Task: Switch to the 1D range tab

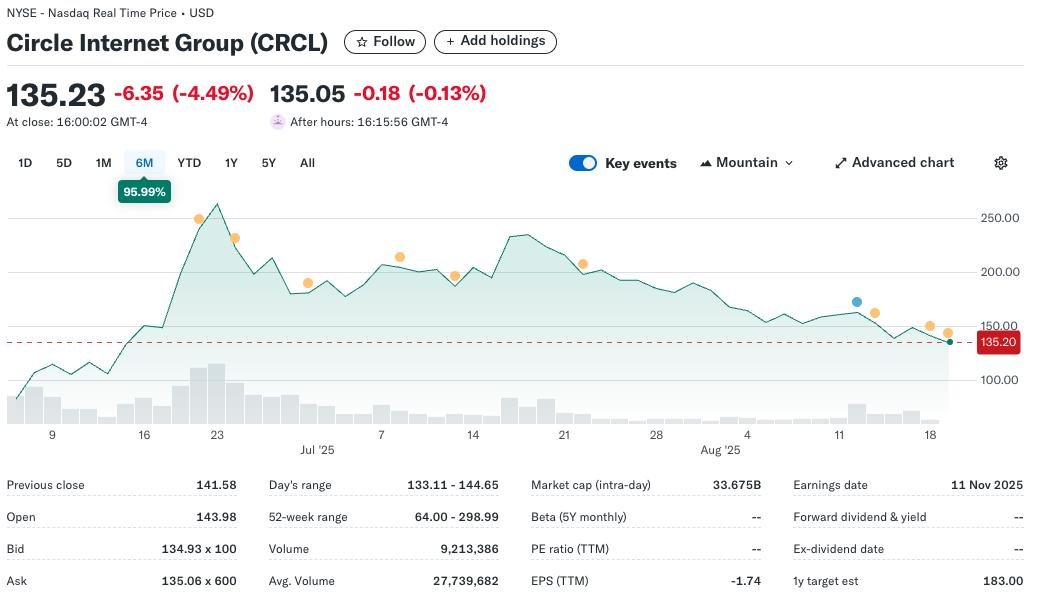Action: click(x=25, y=163)
